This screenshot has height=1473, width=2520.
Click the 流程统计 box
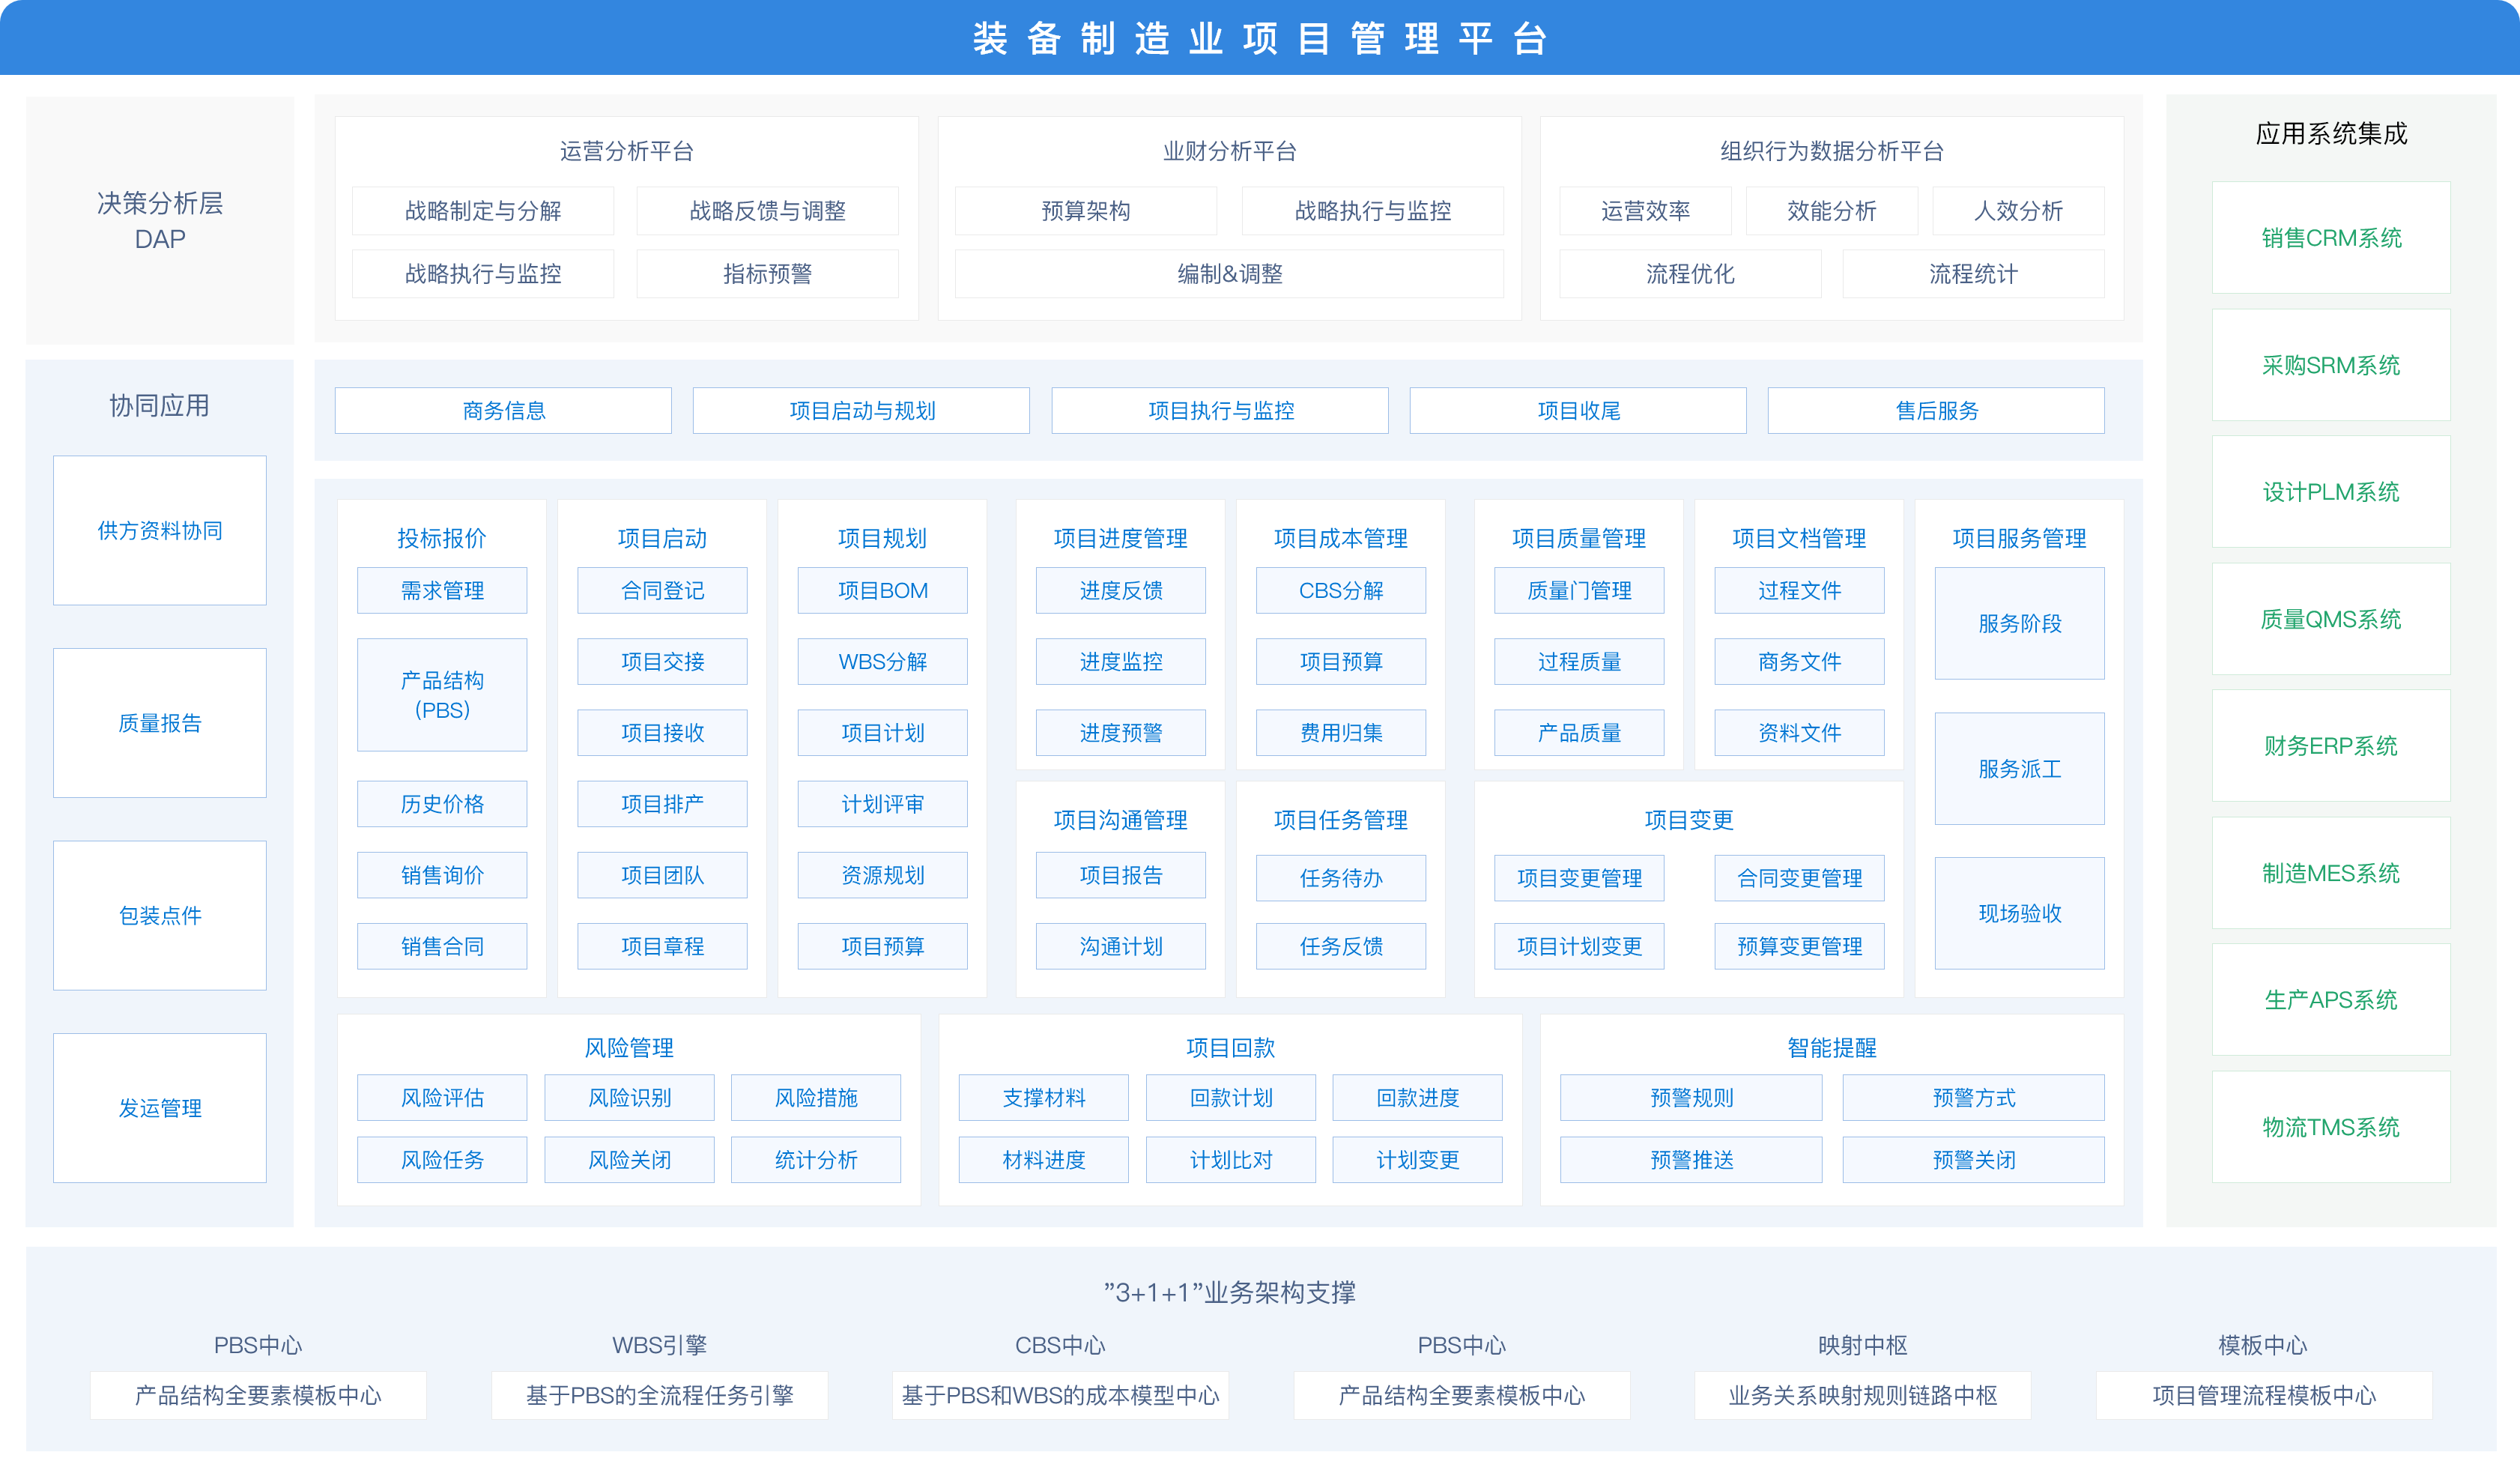pos(1973,274)
